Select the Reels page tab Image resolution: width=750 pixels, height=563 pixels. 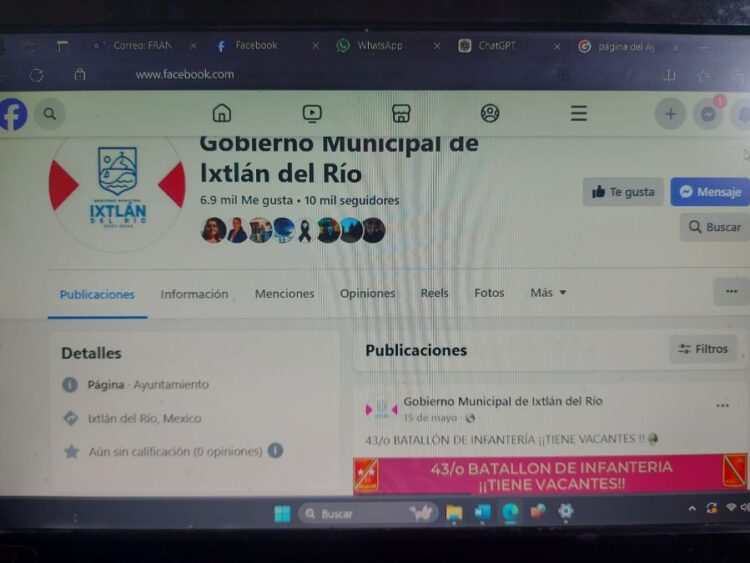[x=434, y=293]
